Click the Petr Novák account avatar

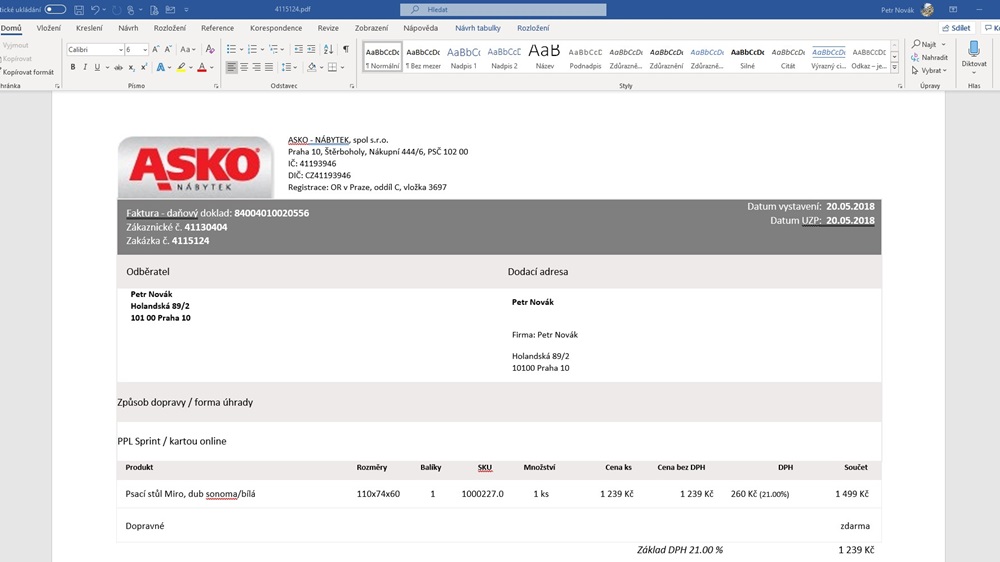(927, 10)
